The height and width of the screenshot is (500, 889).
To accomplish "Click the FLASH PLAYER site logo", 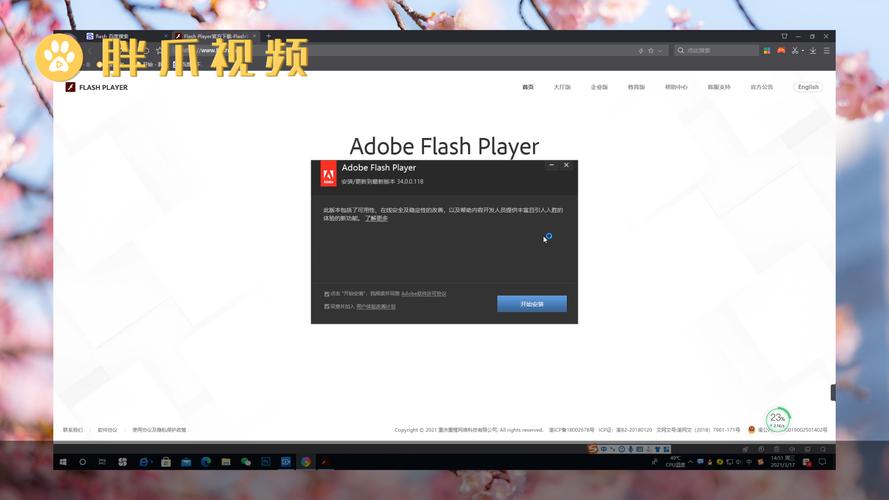I will click(x=96, y=87).
